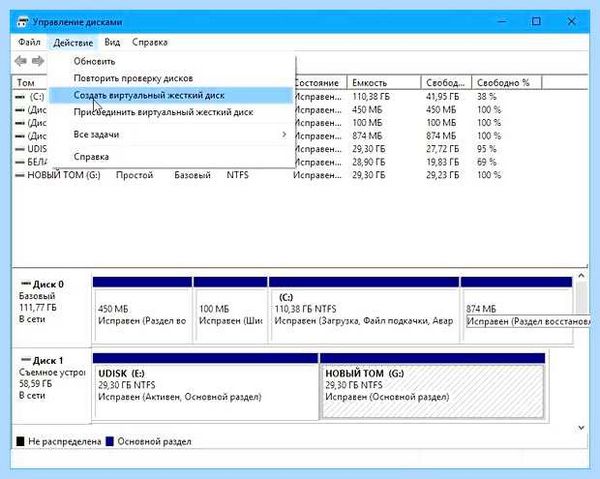The width and height of the screenshot is (600, 479).
Task: Open the Справка menu in menu bar
Action: click(150, 42)
